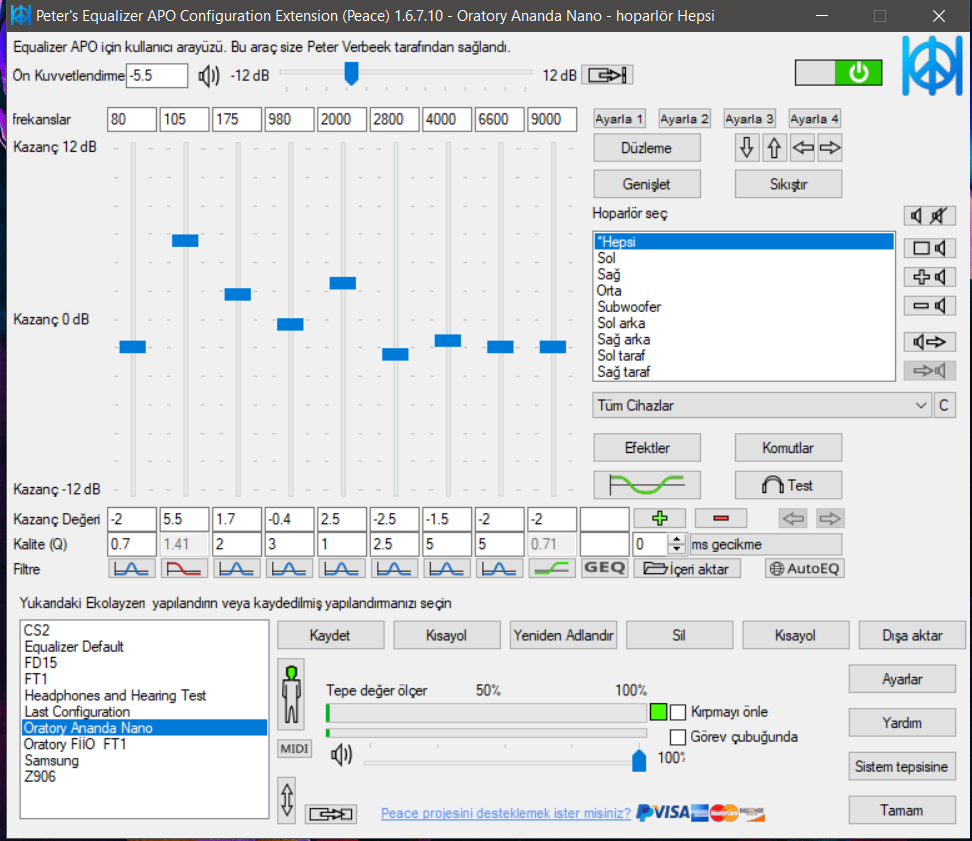Open the Tüm Cihazlar device dropdown
Screen dimensions: 972x841
click(x=762, y=405)
